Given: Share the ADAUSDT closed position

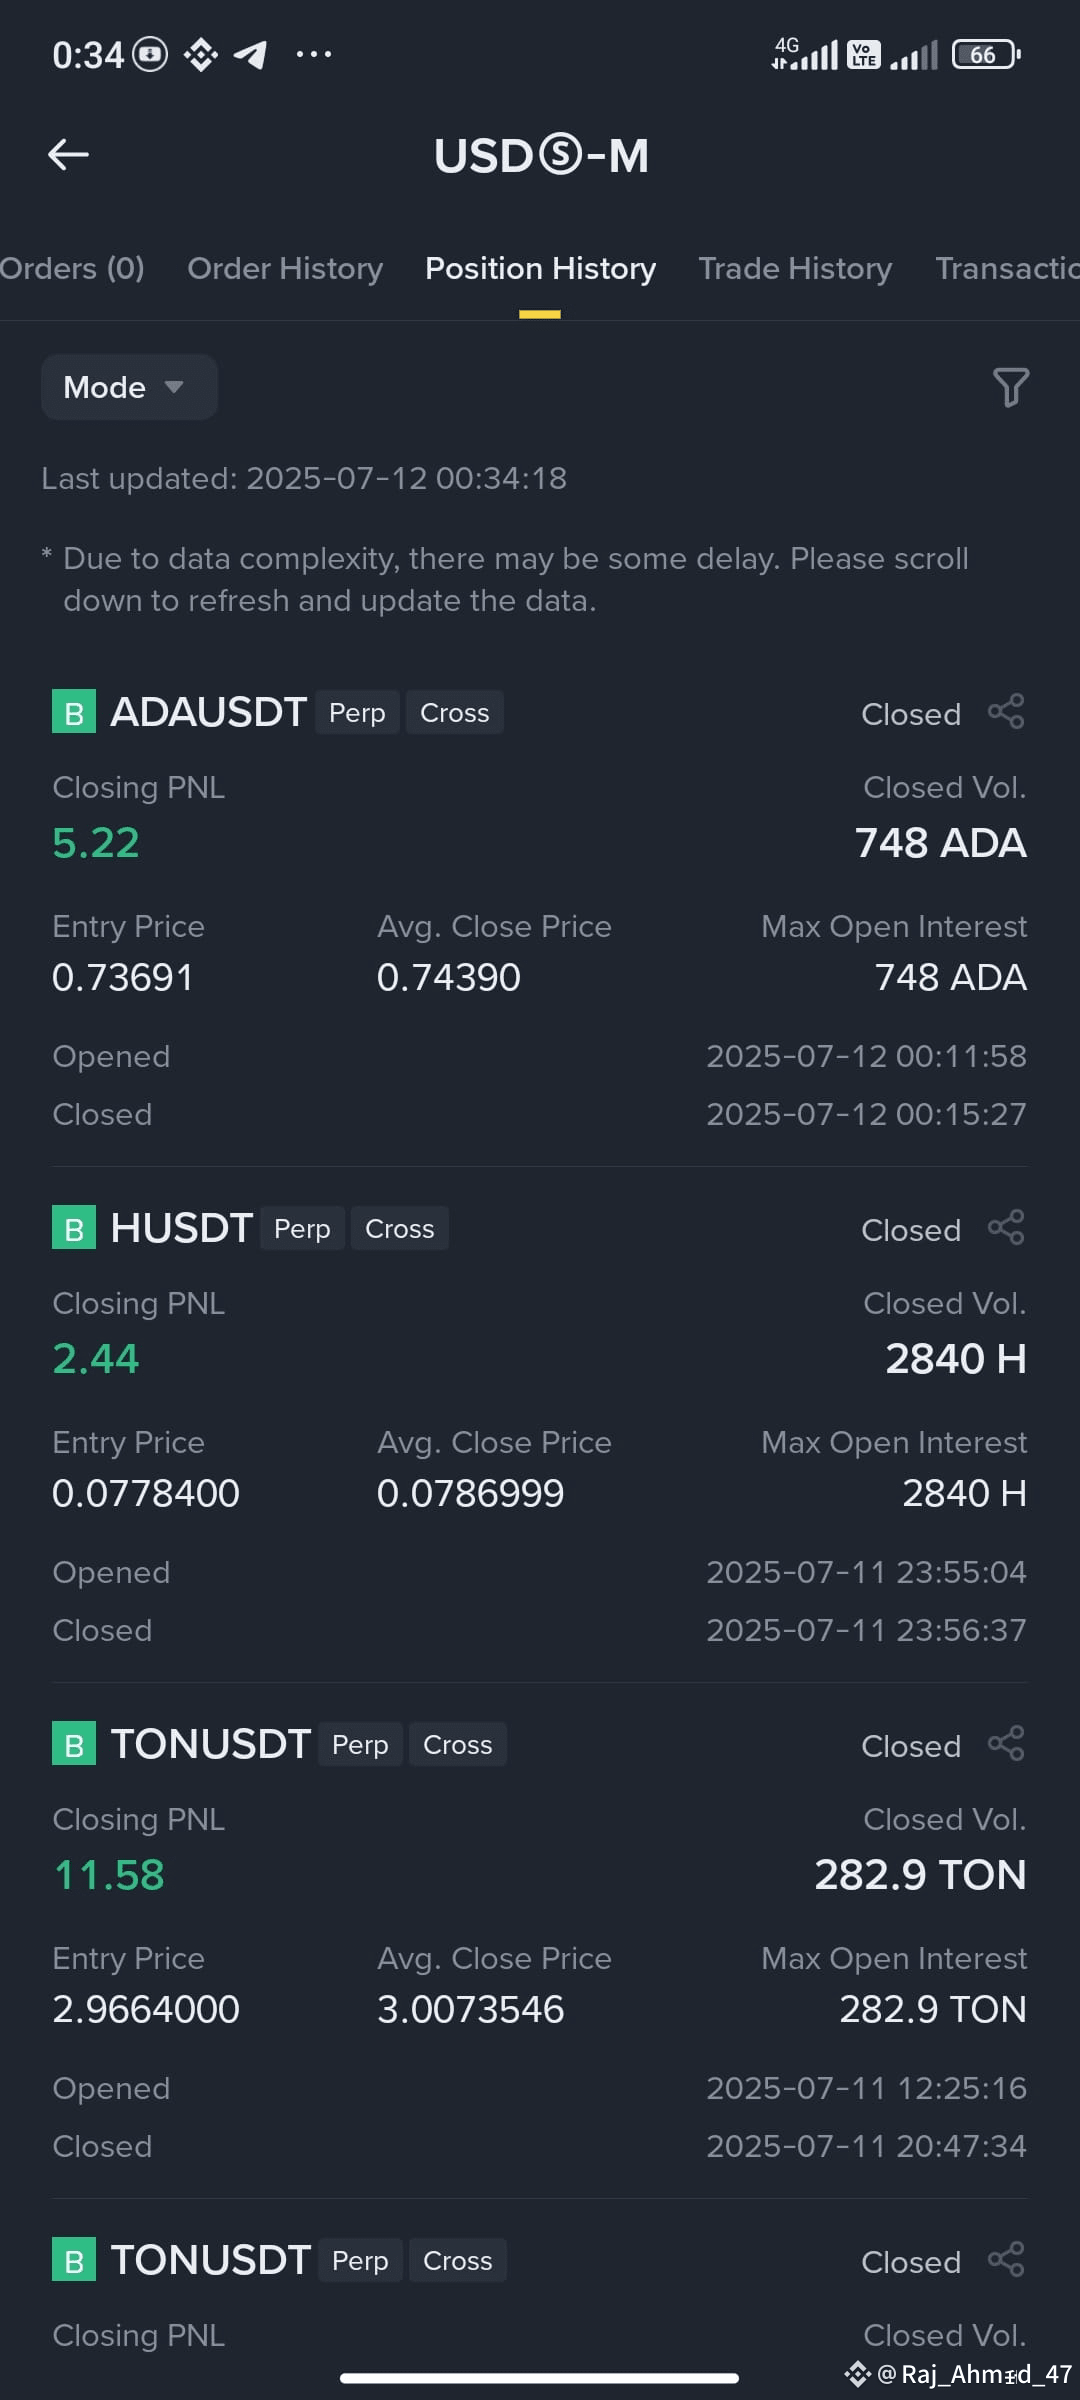Looking at the screenshot, I should point(1006,712).
